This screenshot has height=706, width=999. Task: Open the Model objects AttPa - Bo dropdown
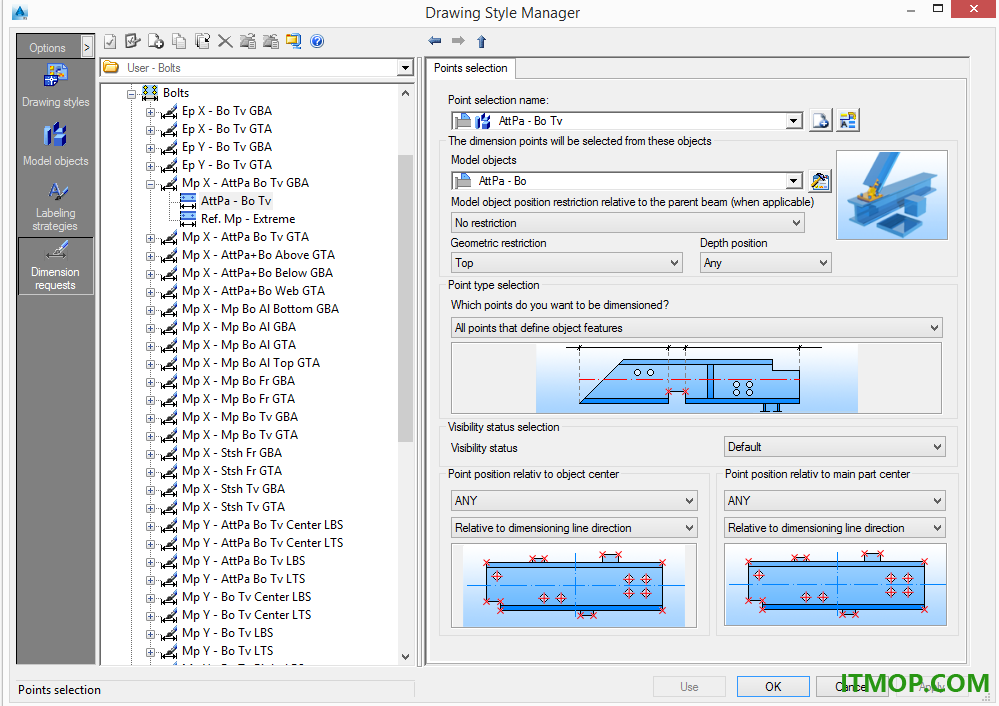(x=793, y=181)
